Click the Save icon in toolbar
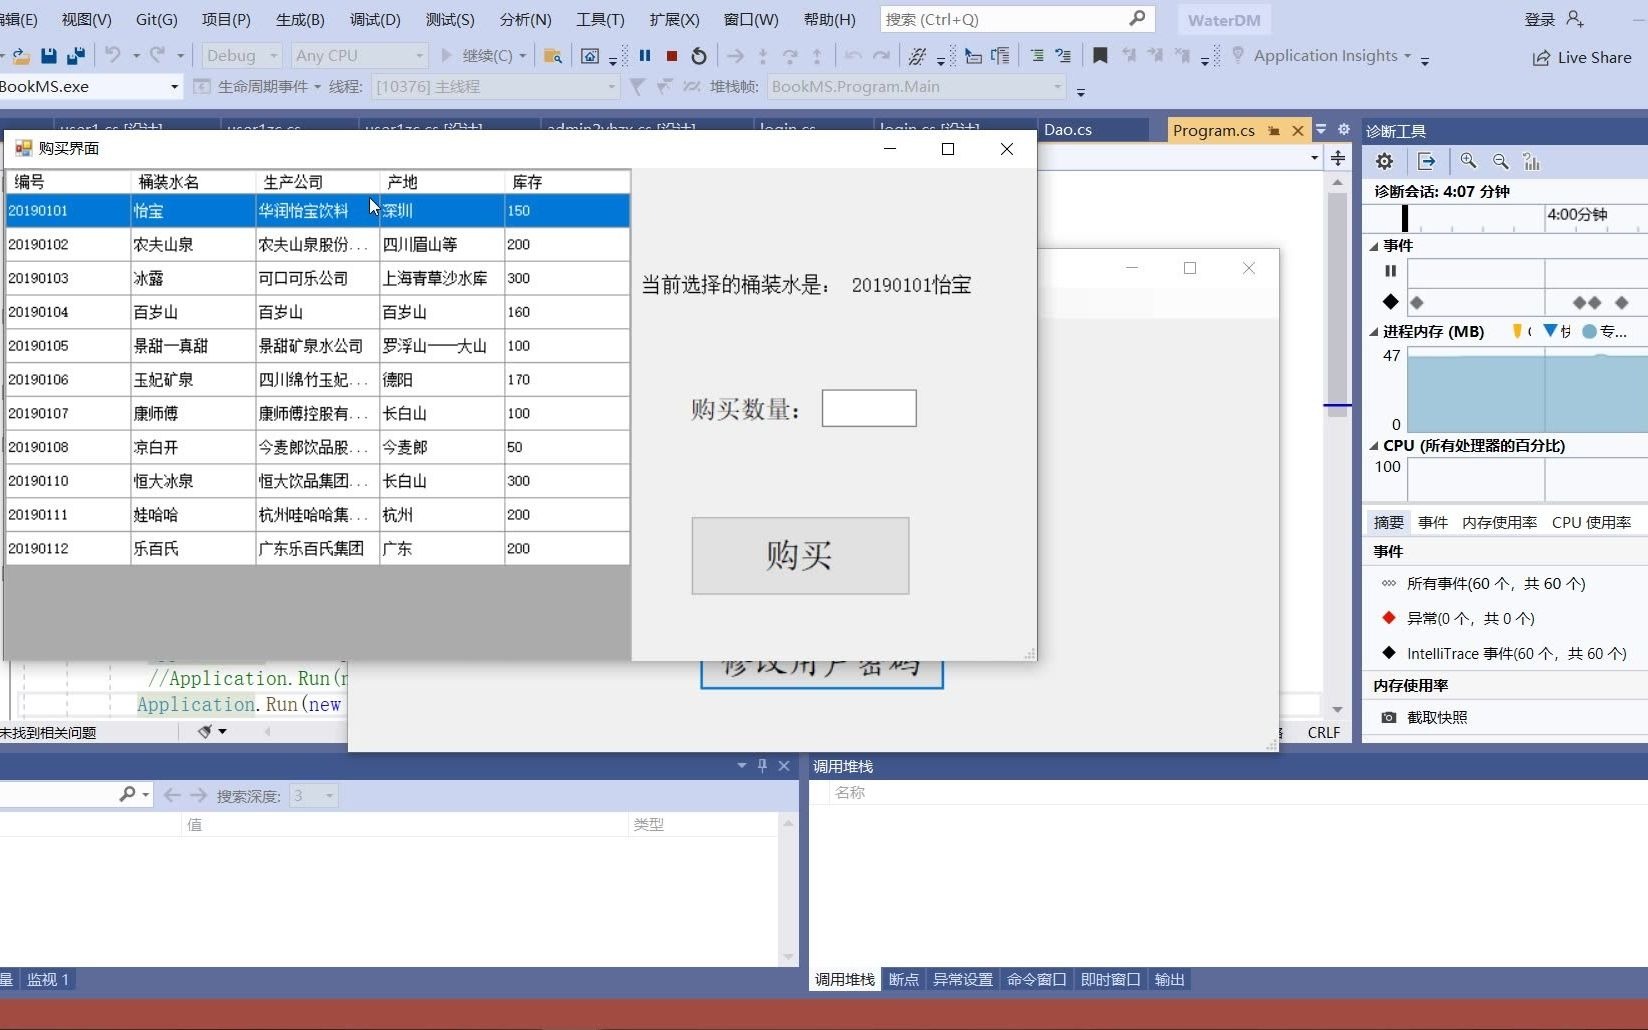Screen dimensions: 1648x1030 48,56
